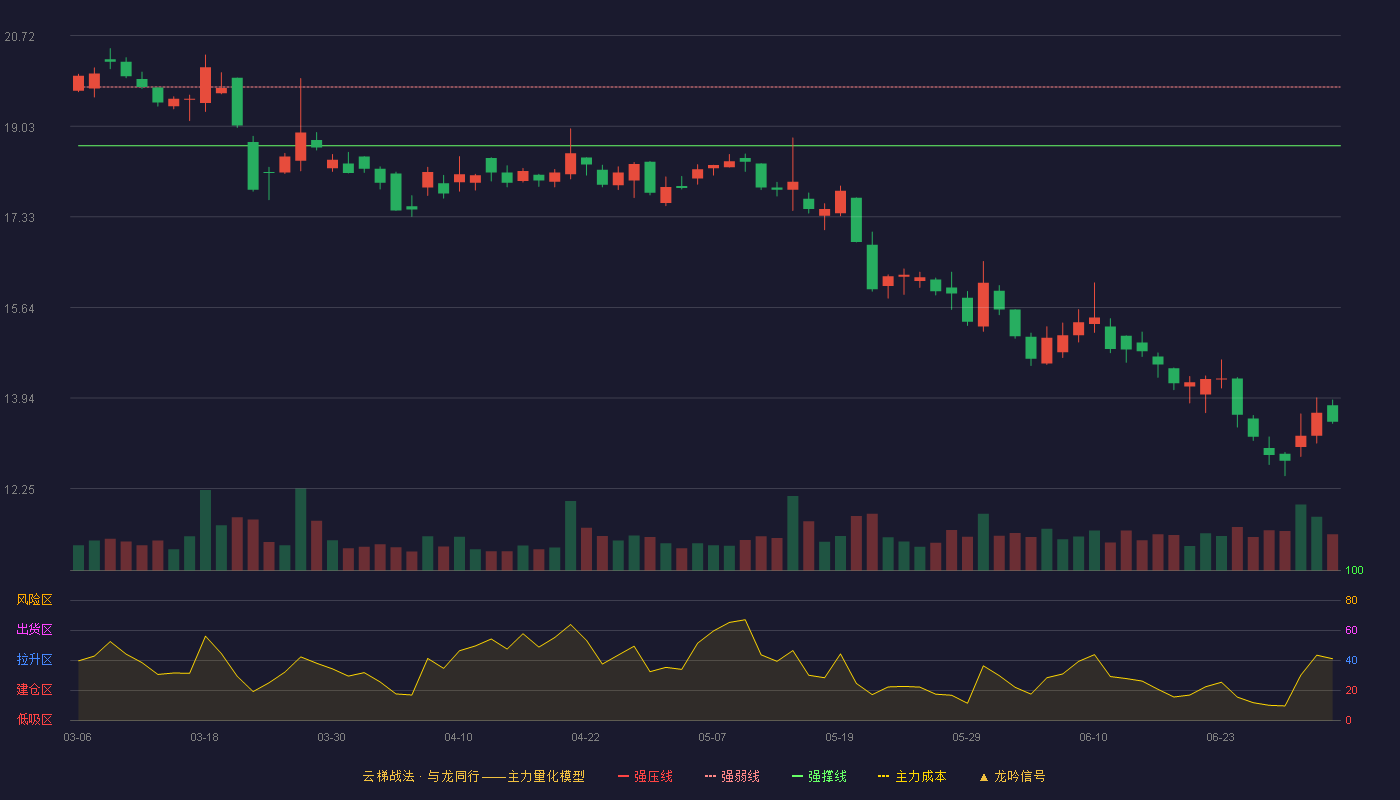Viewport: 1400px width, 800px height.
Task: Toggle the 主力成本 legend entry
Action: point(912,776)
